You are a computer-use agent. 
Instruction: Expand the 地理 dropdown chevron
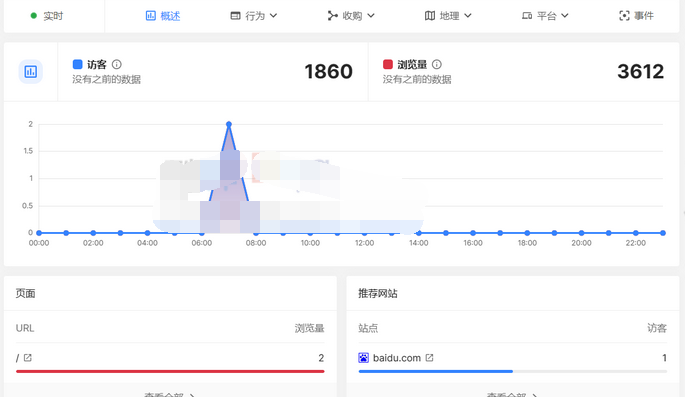point(468,16)
